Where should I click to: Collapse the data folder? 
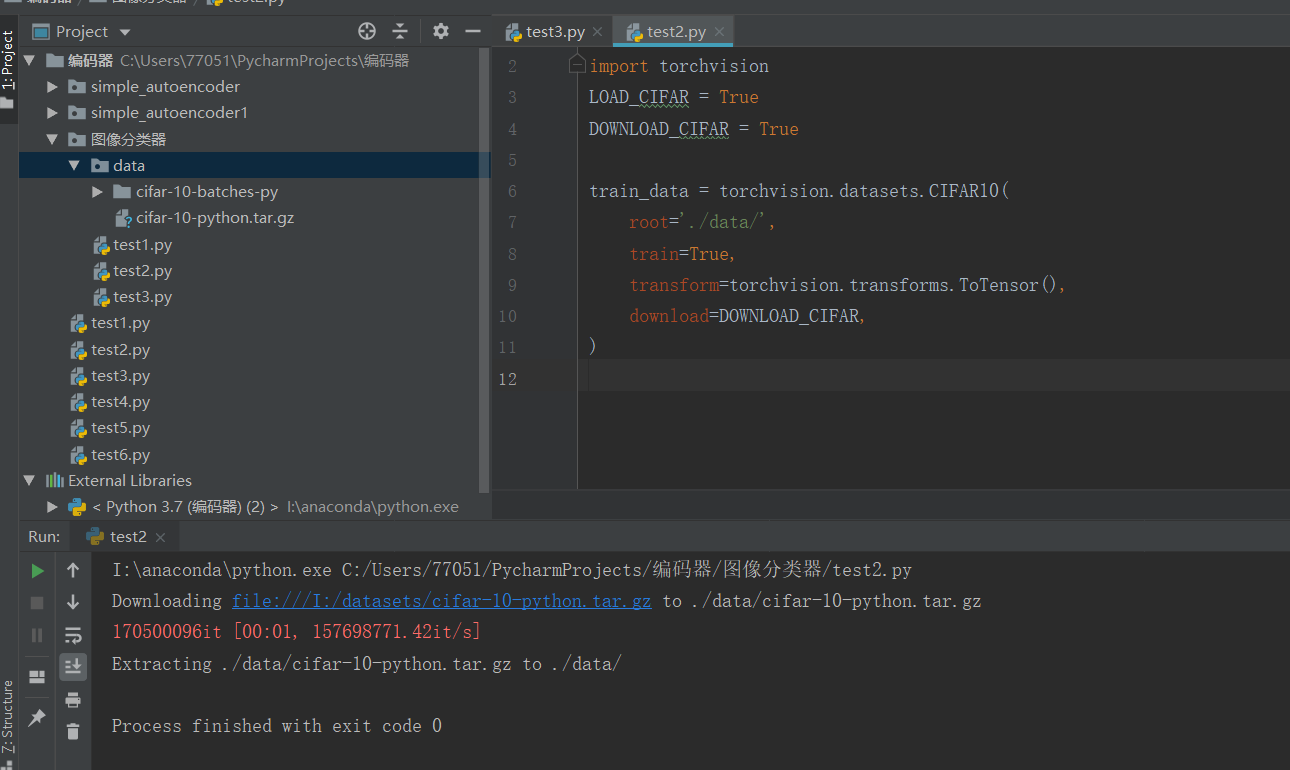tap(75, 165)
